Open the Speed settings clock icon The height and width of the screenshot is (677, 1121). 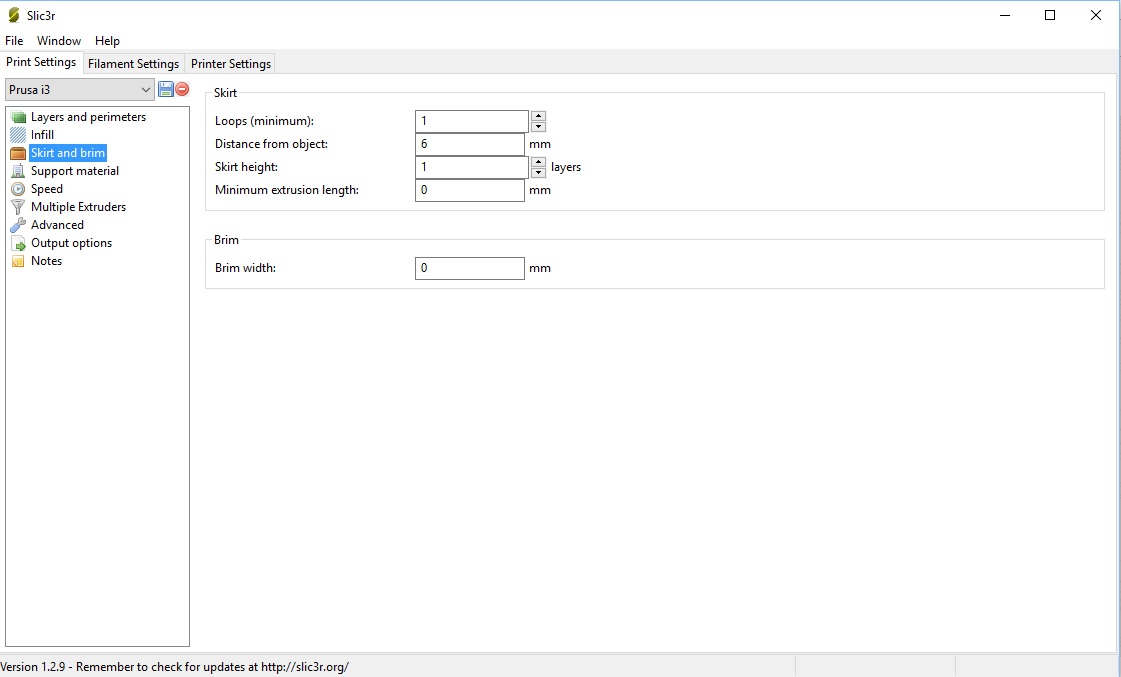18,189
